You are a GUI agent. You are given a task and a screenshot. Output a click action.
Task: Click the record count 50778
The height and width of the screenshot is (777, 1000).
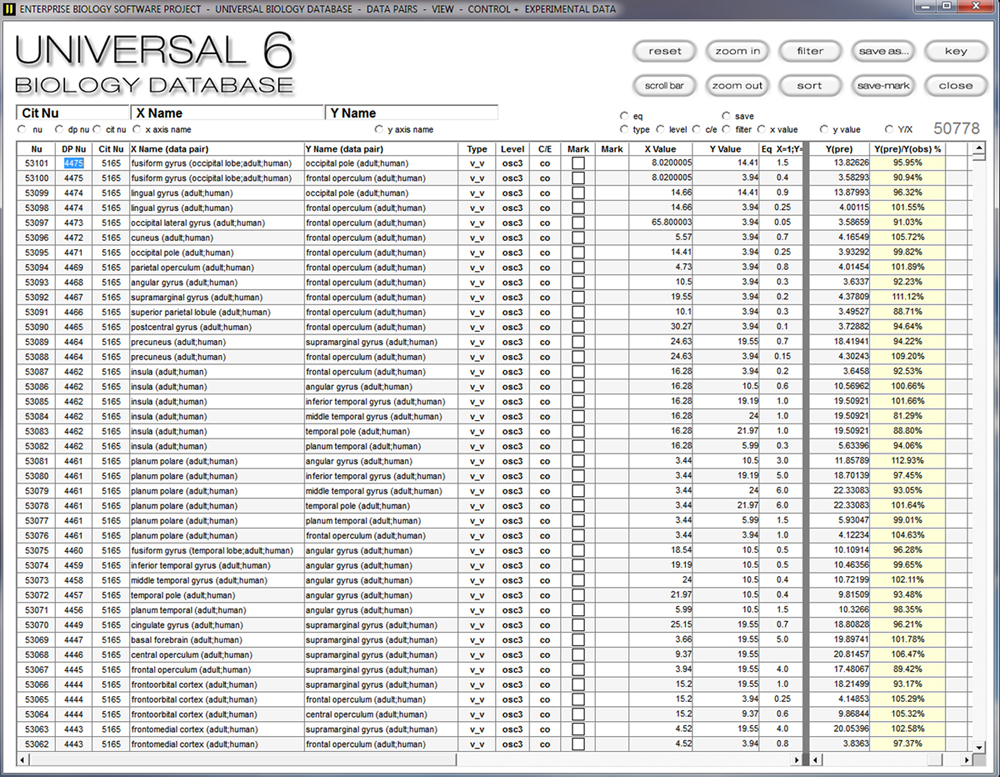957,128
